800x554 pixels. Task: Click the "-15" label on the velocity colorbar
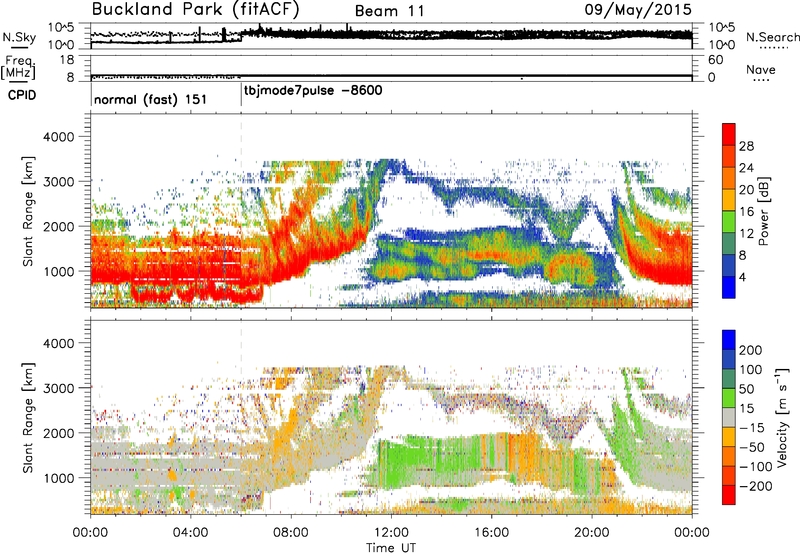752,428
